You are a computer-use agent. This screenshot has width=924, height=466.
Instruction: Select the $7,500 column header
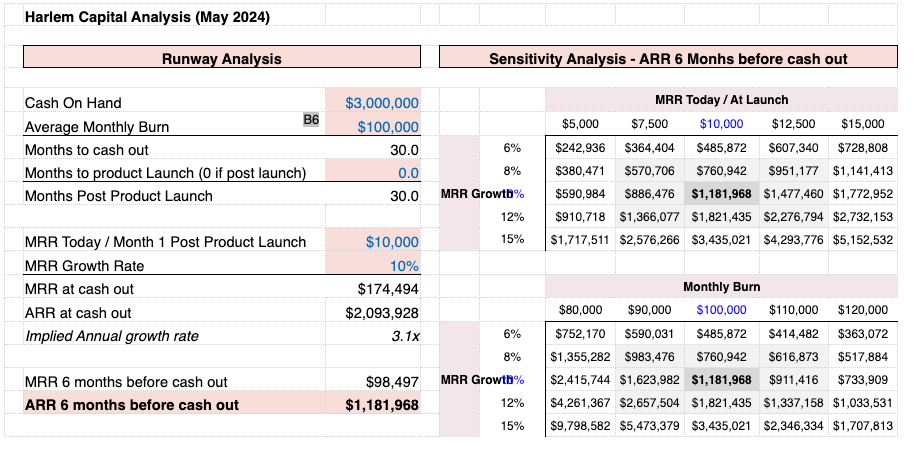click(649, 124)
